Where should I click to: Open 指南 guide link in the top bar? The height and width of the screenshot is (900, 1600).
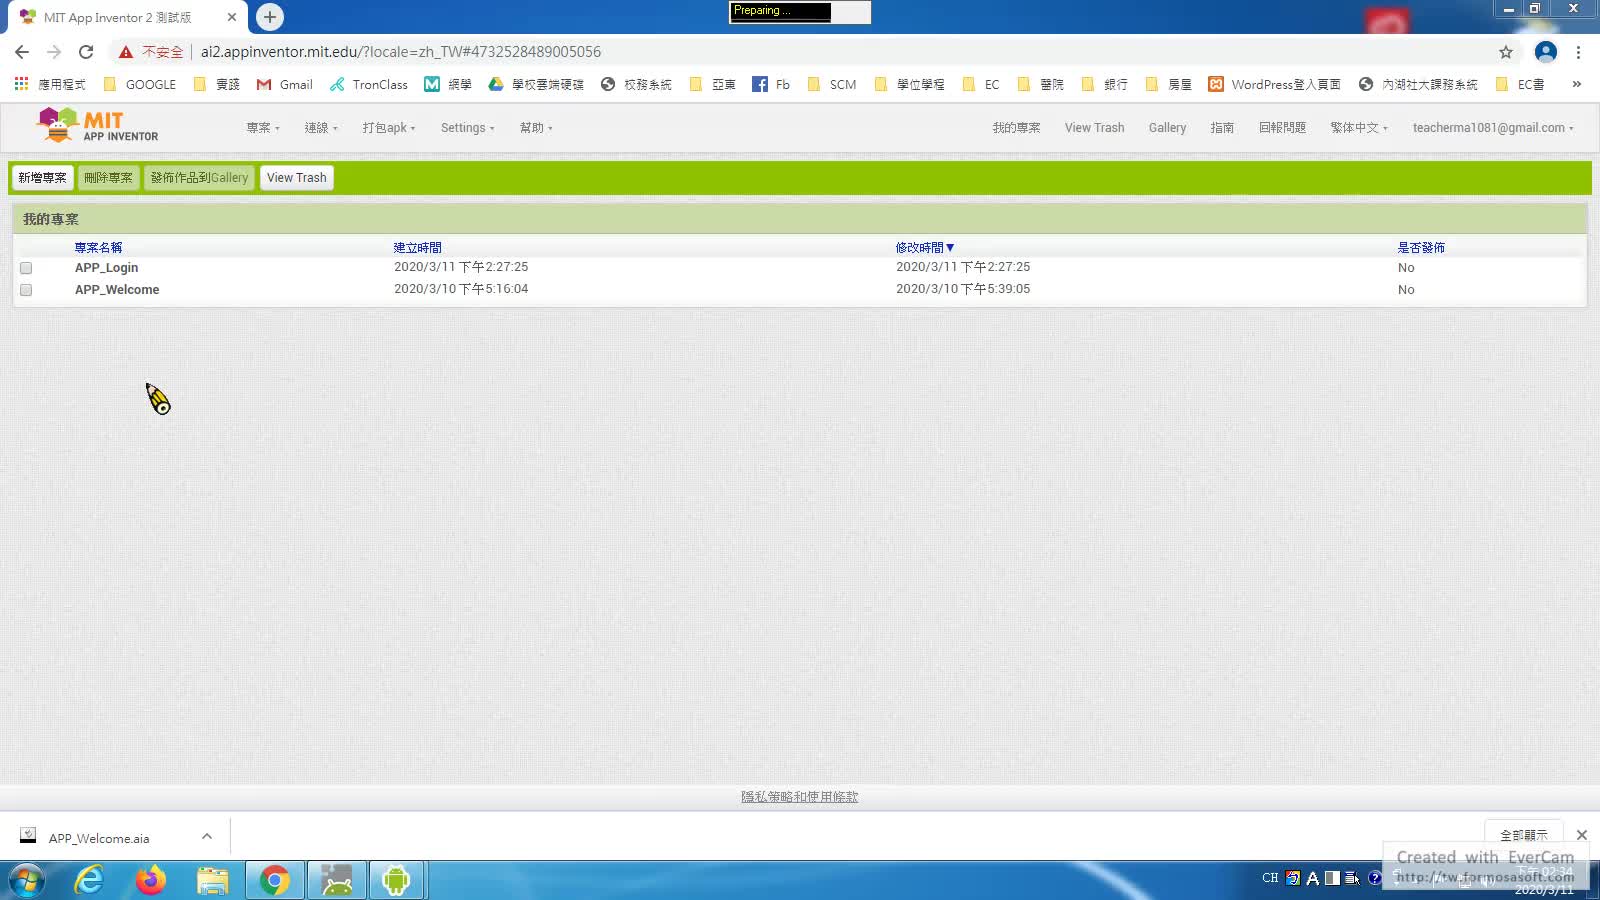click(x=1222, y=128)
